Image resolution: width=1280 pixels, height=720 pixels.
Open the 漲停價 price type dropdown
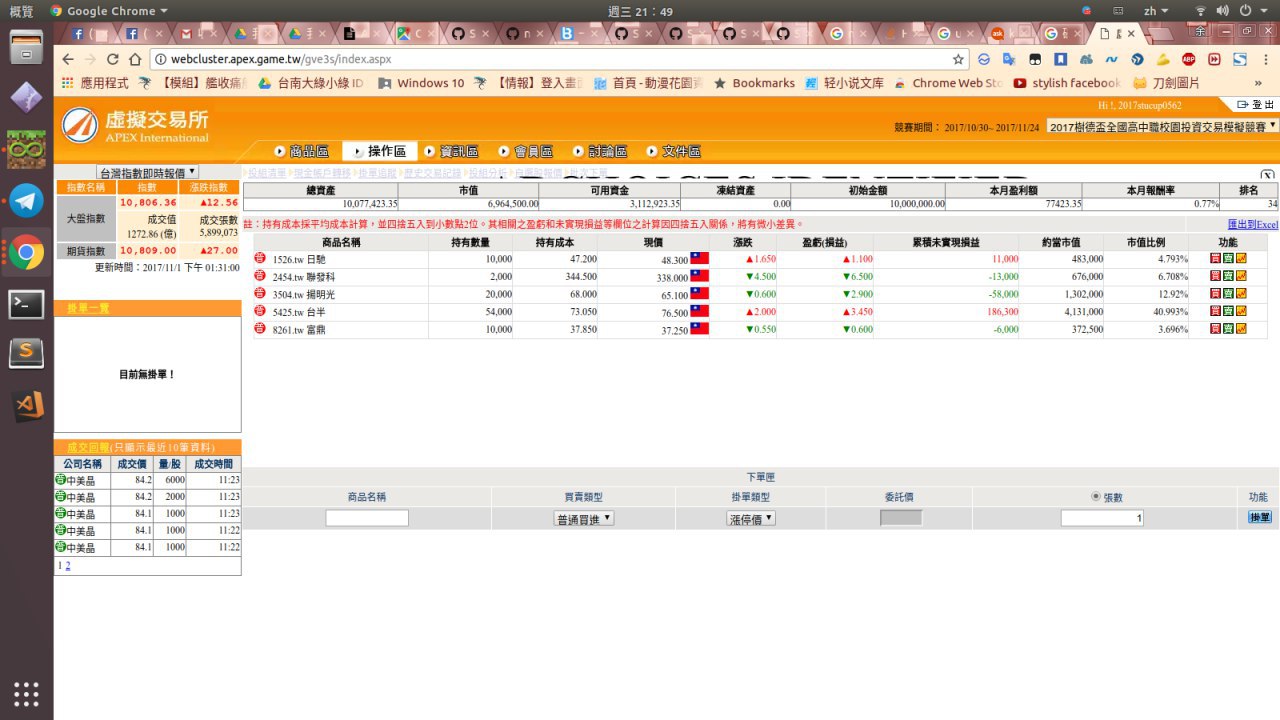750,518
